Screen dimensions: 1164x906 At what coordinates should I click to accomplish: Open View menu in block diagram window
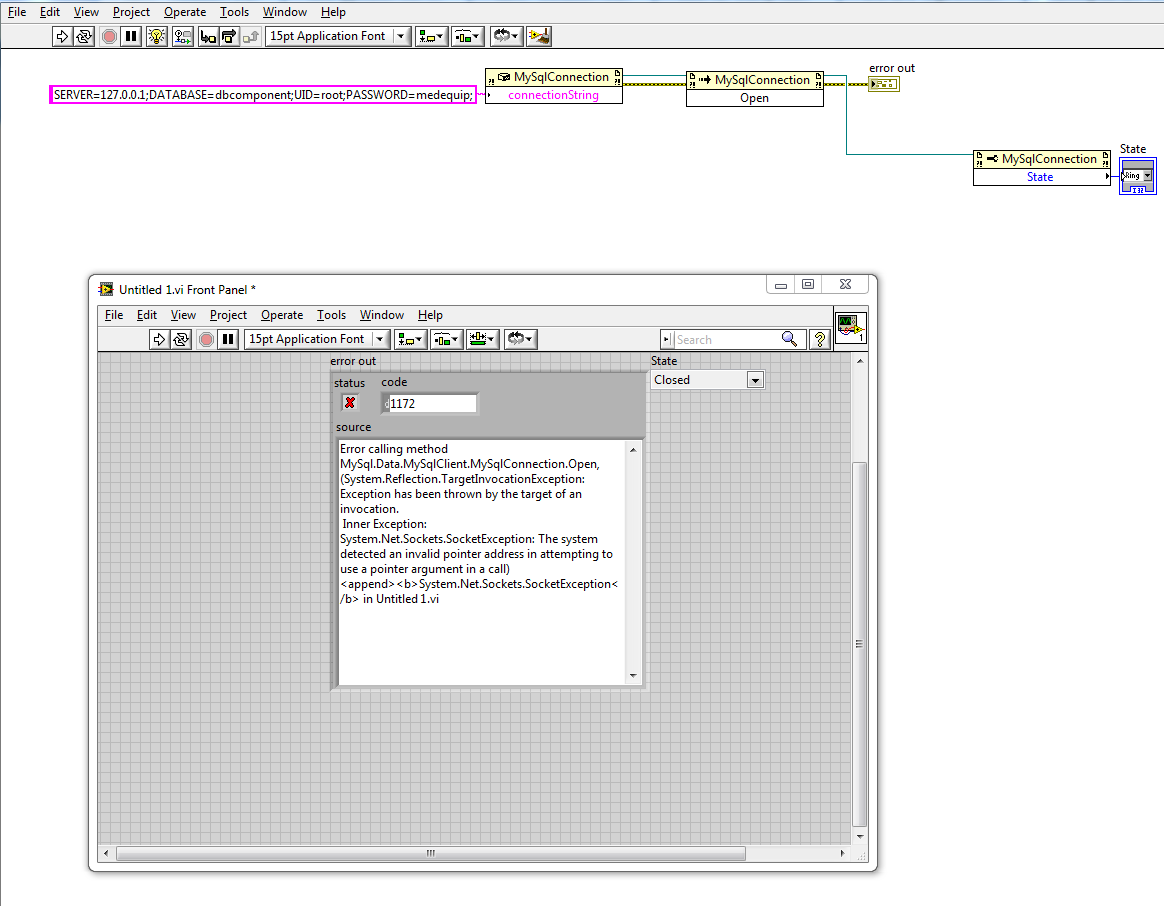86,12
